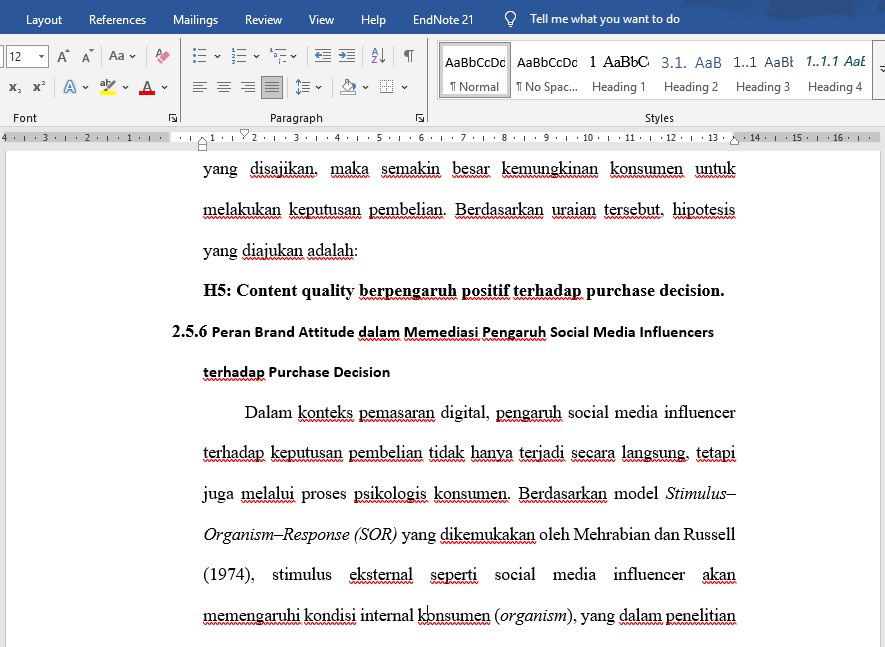The height and width of the screenshot is (647, 885).
Task: Apply No Spacing style
Action: 547,70
